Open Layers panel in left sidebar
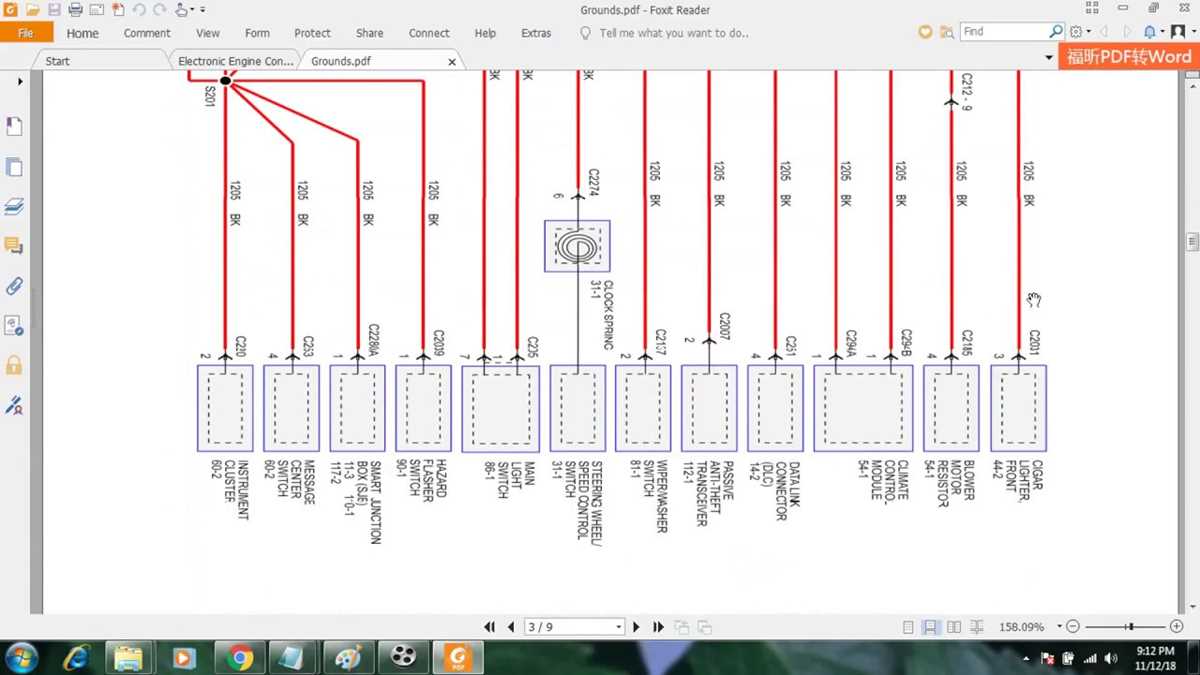 14,207
